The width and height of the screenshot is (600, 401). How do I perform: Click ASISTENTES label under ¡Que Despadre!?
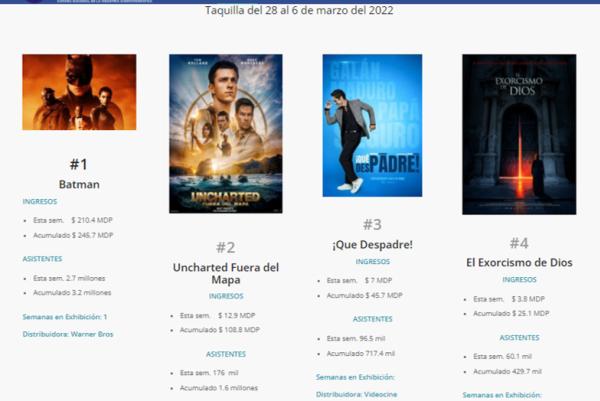[x=373, y=319]
